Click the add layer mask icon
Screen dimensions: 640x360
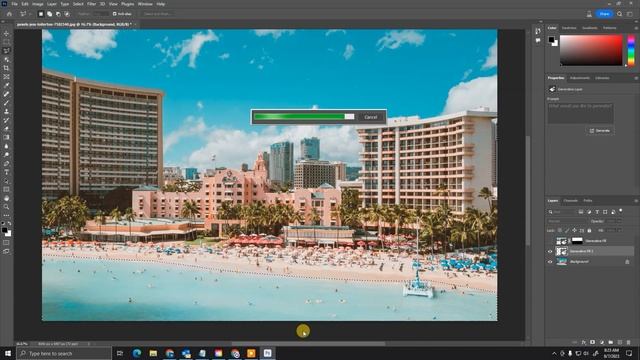(593, 342)
